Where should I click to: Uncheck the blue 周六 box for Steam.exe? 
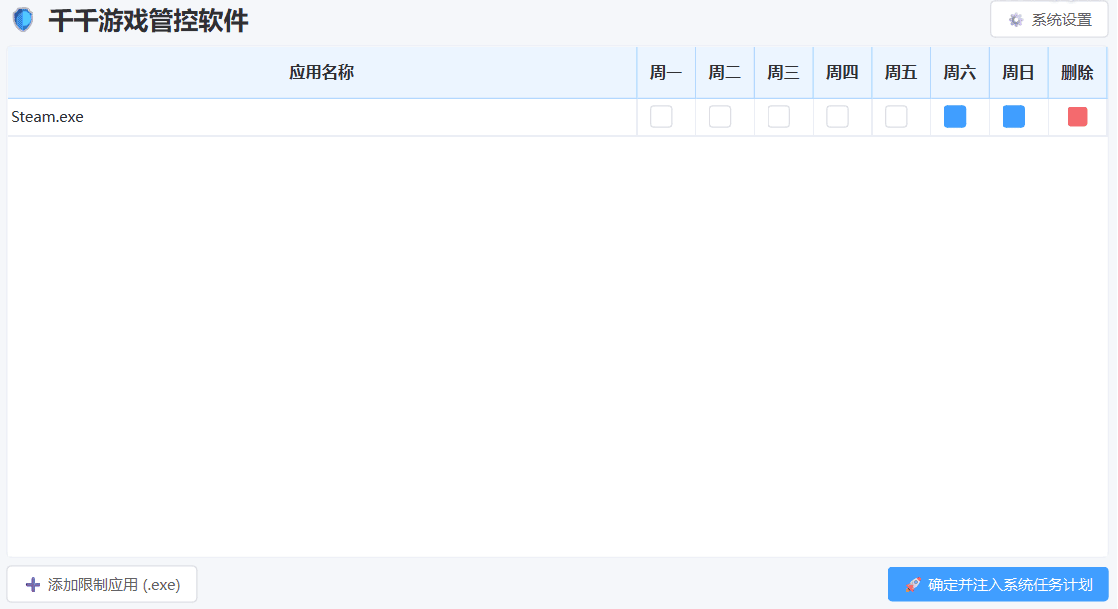(x=955, y=117)
